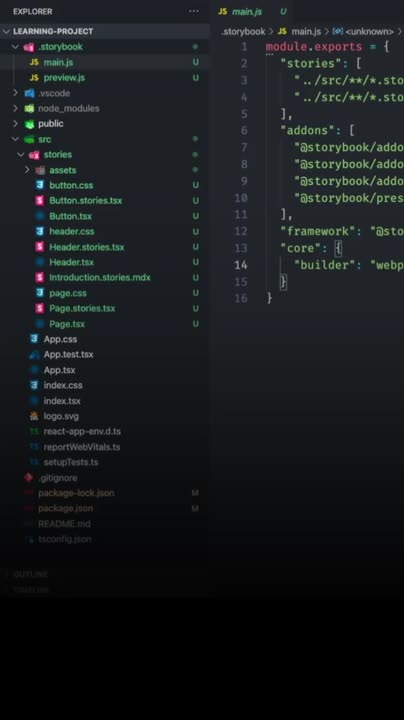
Task: Switch to the main.js editor tab
Action: coord(252,11)
